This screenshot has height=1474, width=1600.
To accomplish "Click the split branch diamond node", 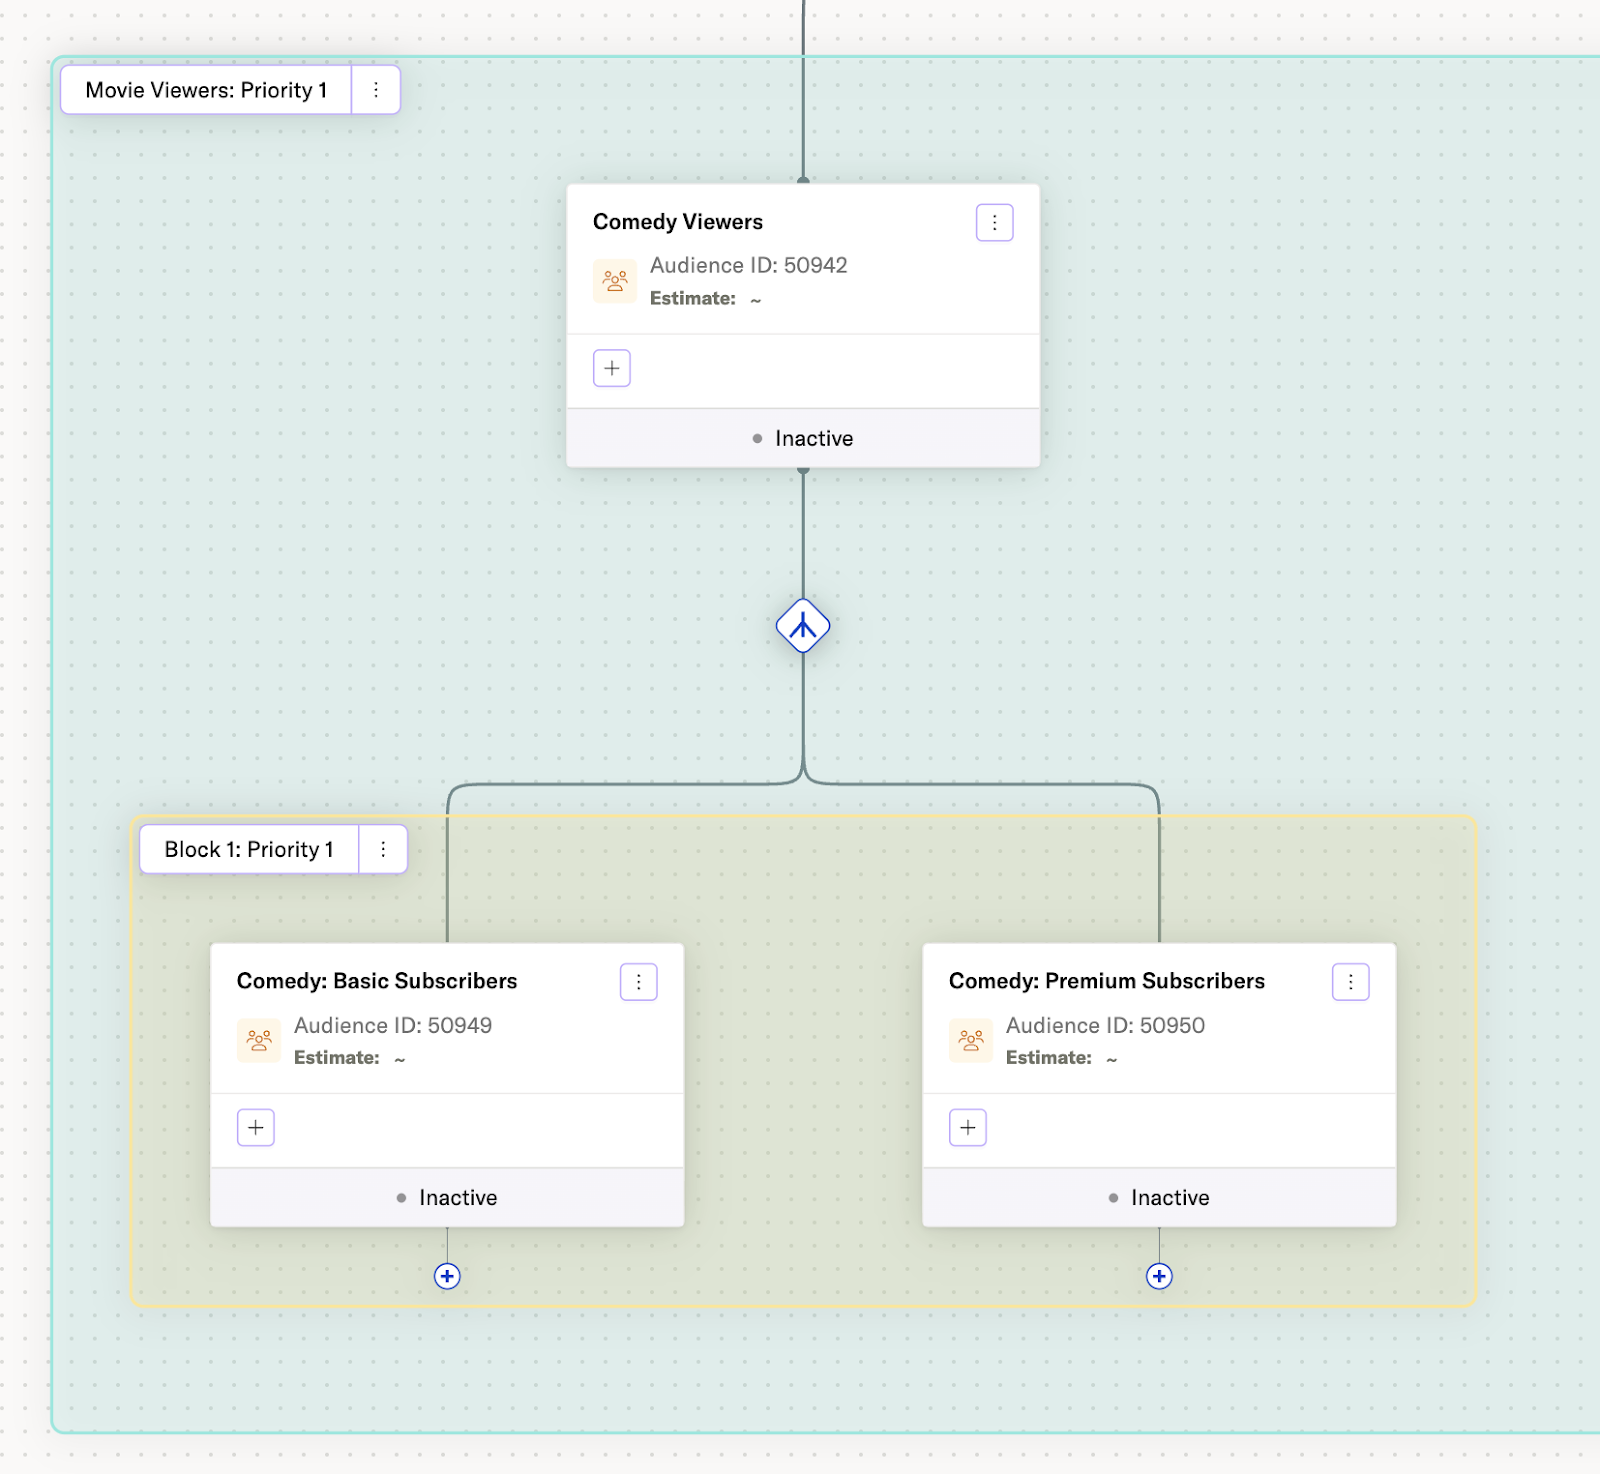I will point(803,626).
